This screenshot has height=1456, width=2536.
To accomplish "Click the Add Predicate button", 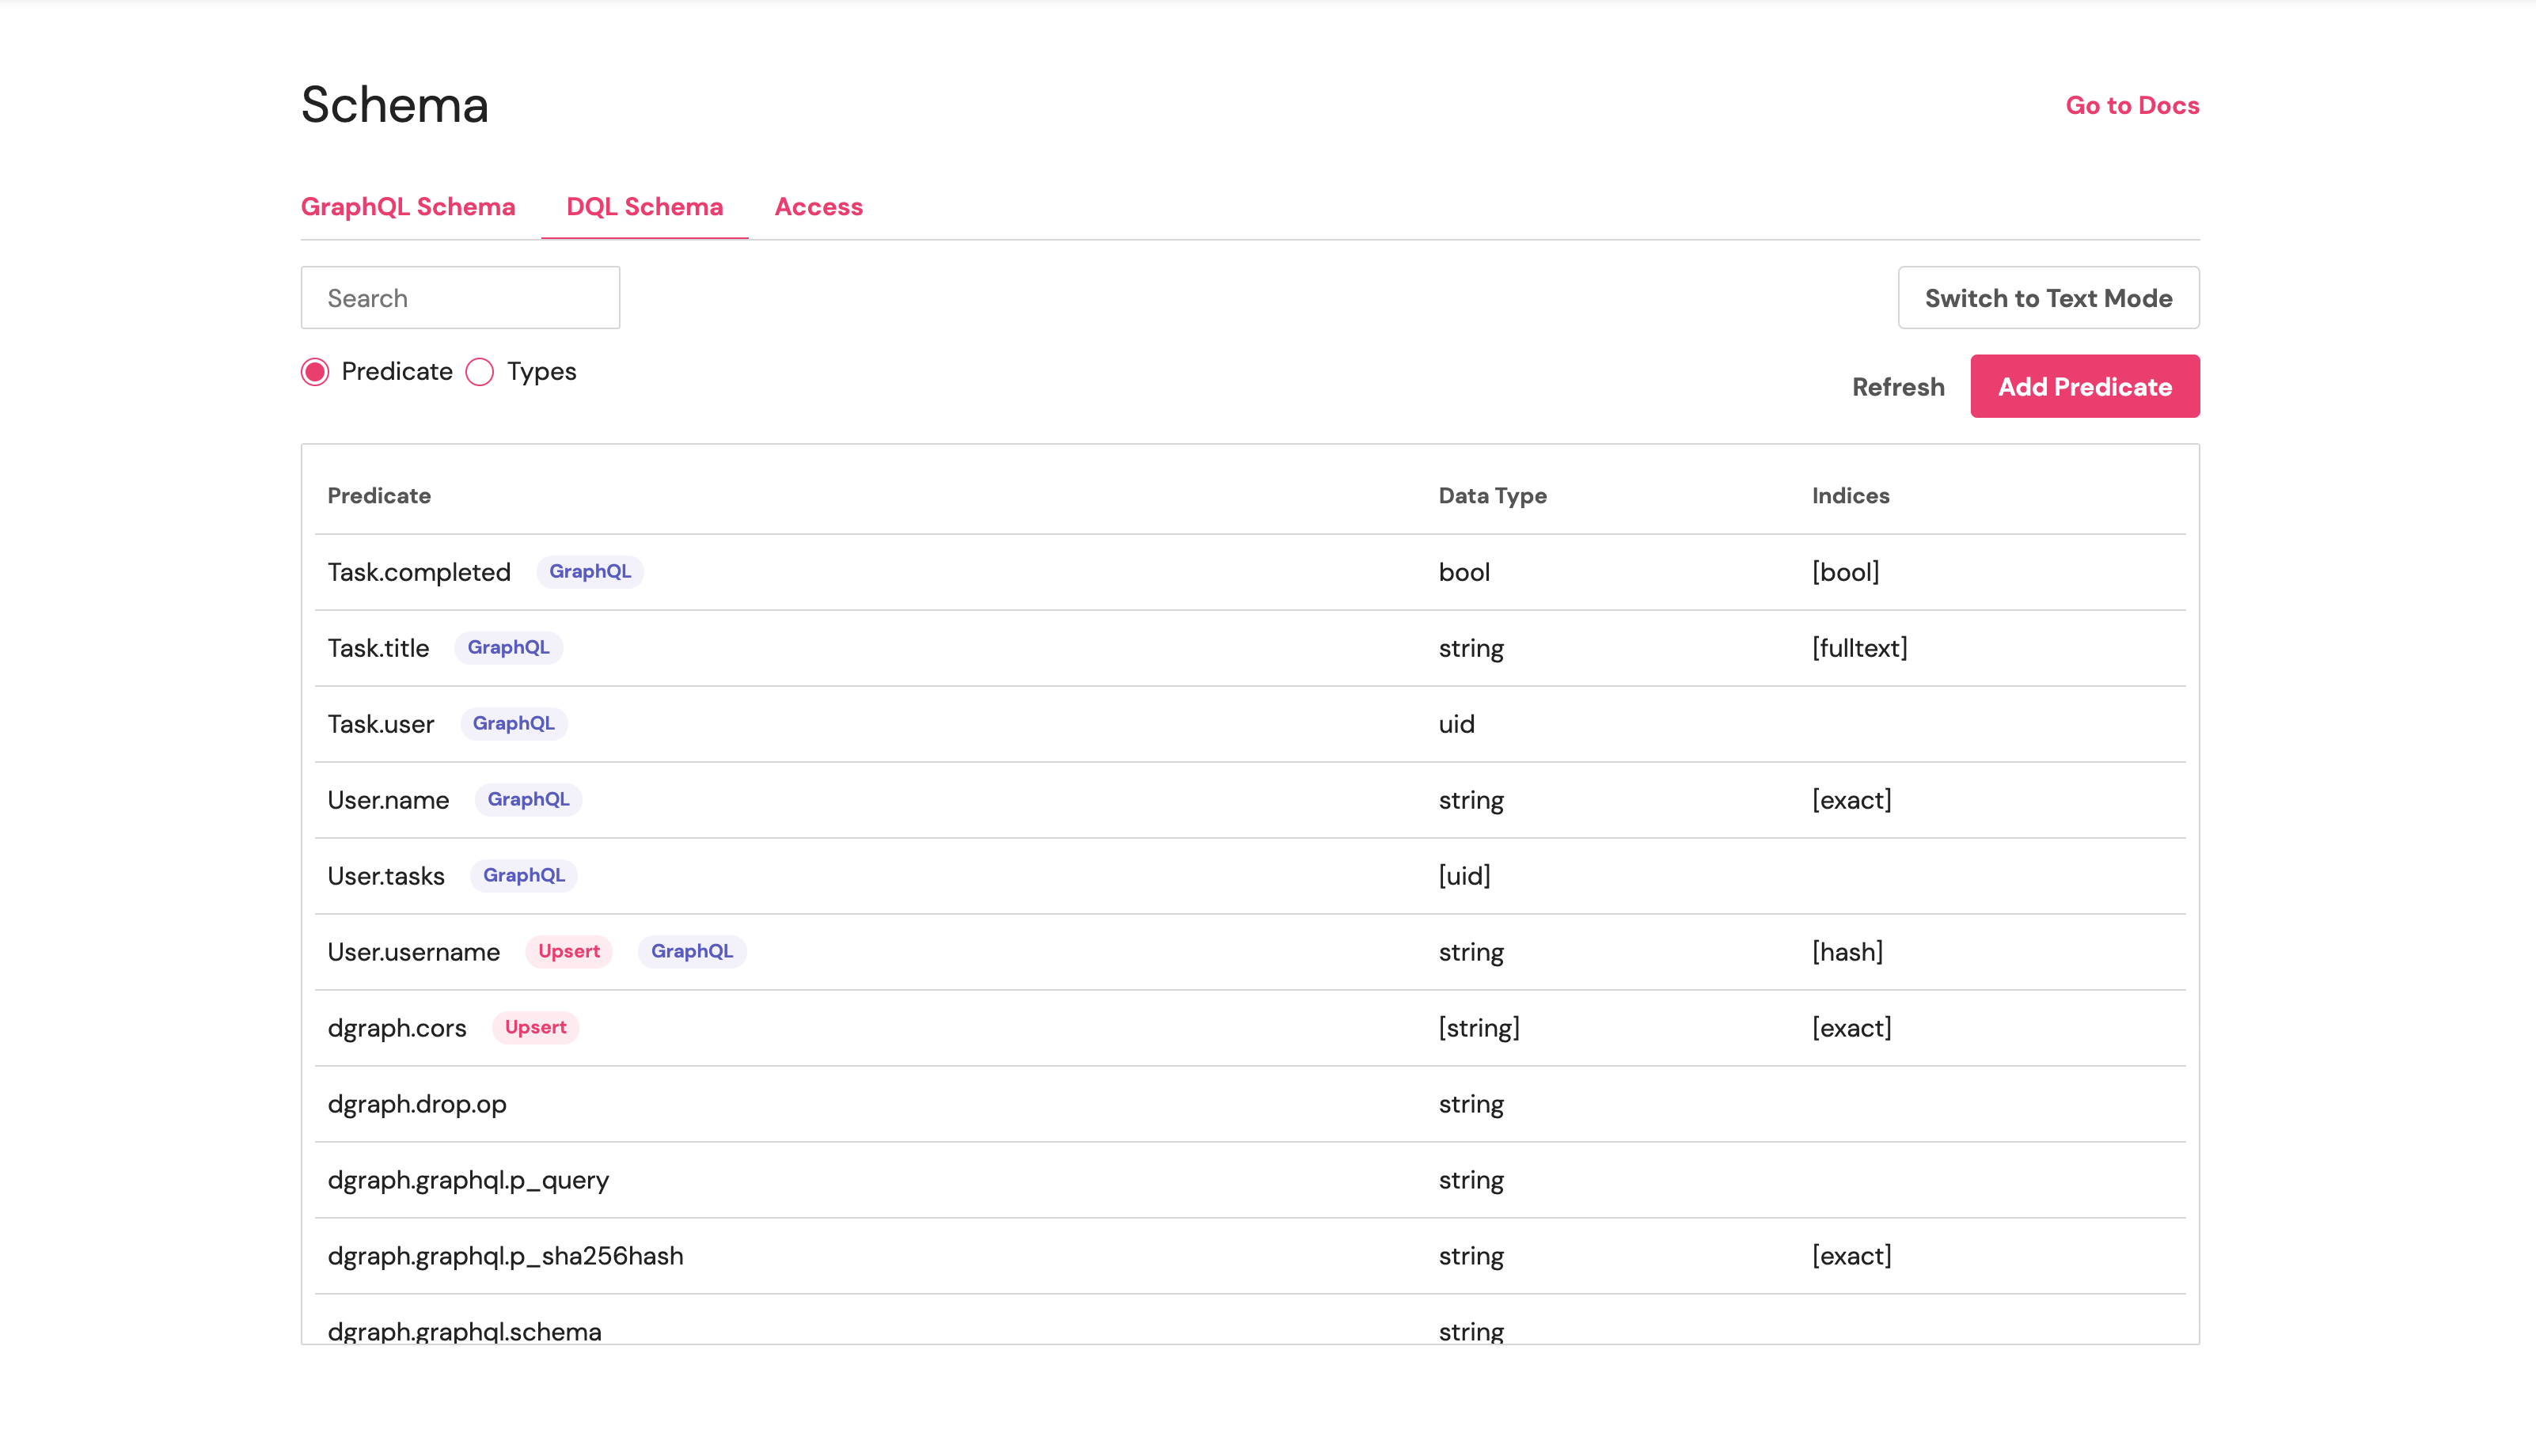I will 2084,386.
